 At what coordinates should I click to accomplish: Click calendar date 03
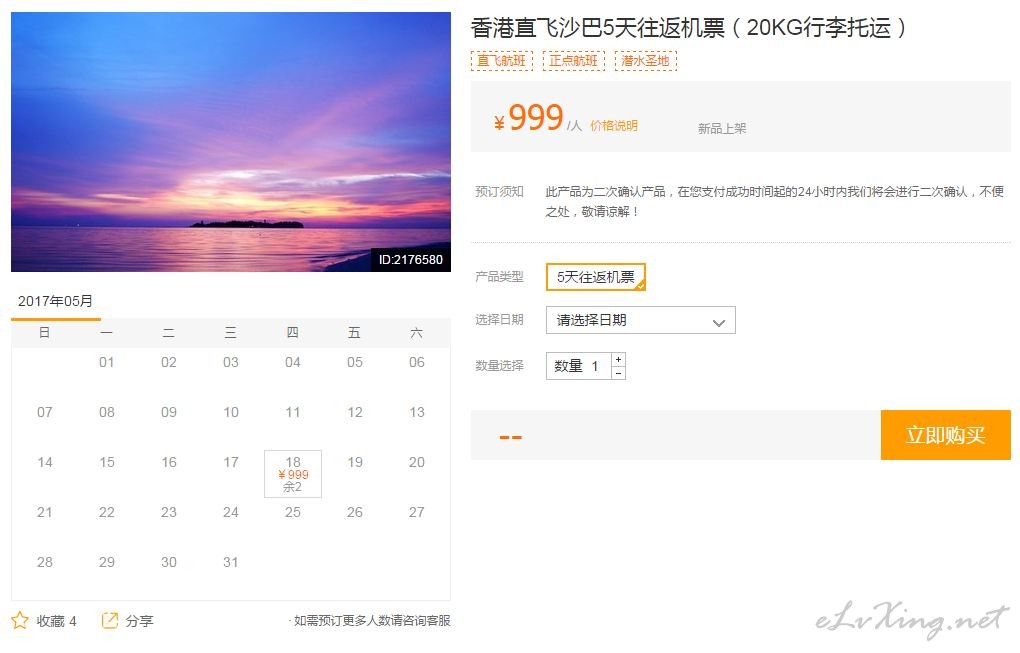click(231, 362)
